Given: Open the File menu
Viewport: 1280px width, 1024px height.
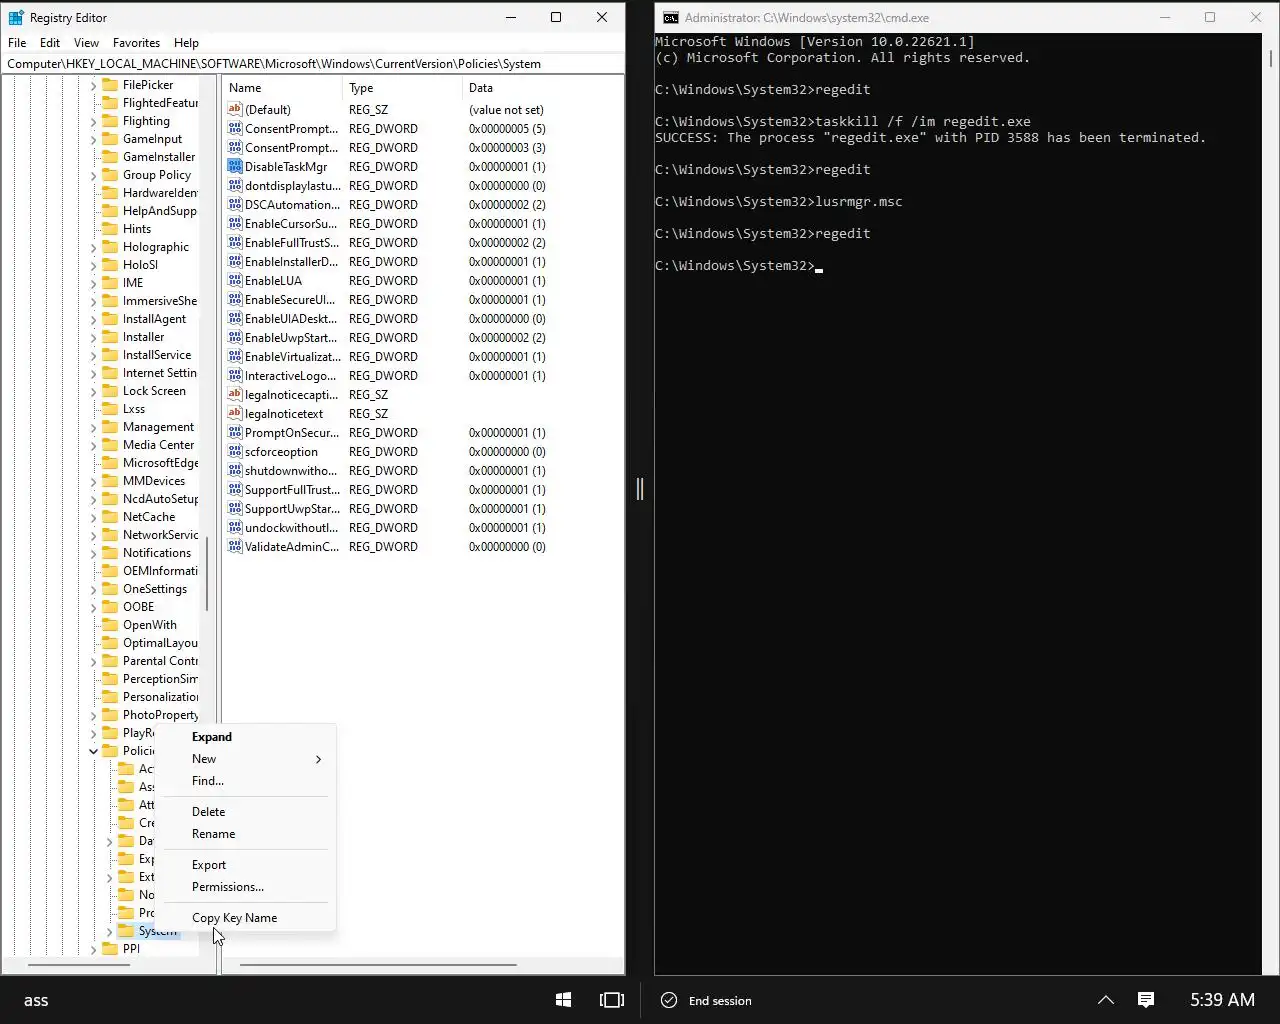Looking at the screenshot, I should coord(17,43).
